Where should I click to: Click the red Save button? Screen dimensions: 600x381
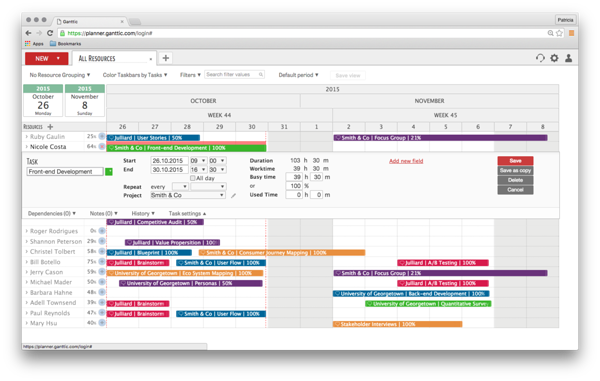click(x=515, y=161)
